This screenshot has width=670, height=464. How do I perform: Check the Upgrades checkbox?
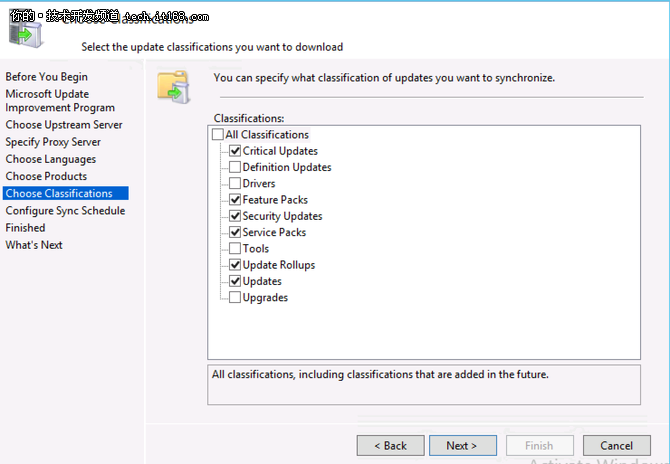pyautogui.click(x=235, y=297)
